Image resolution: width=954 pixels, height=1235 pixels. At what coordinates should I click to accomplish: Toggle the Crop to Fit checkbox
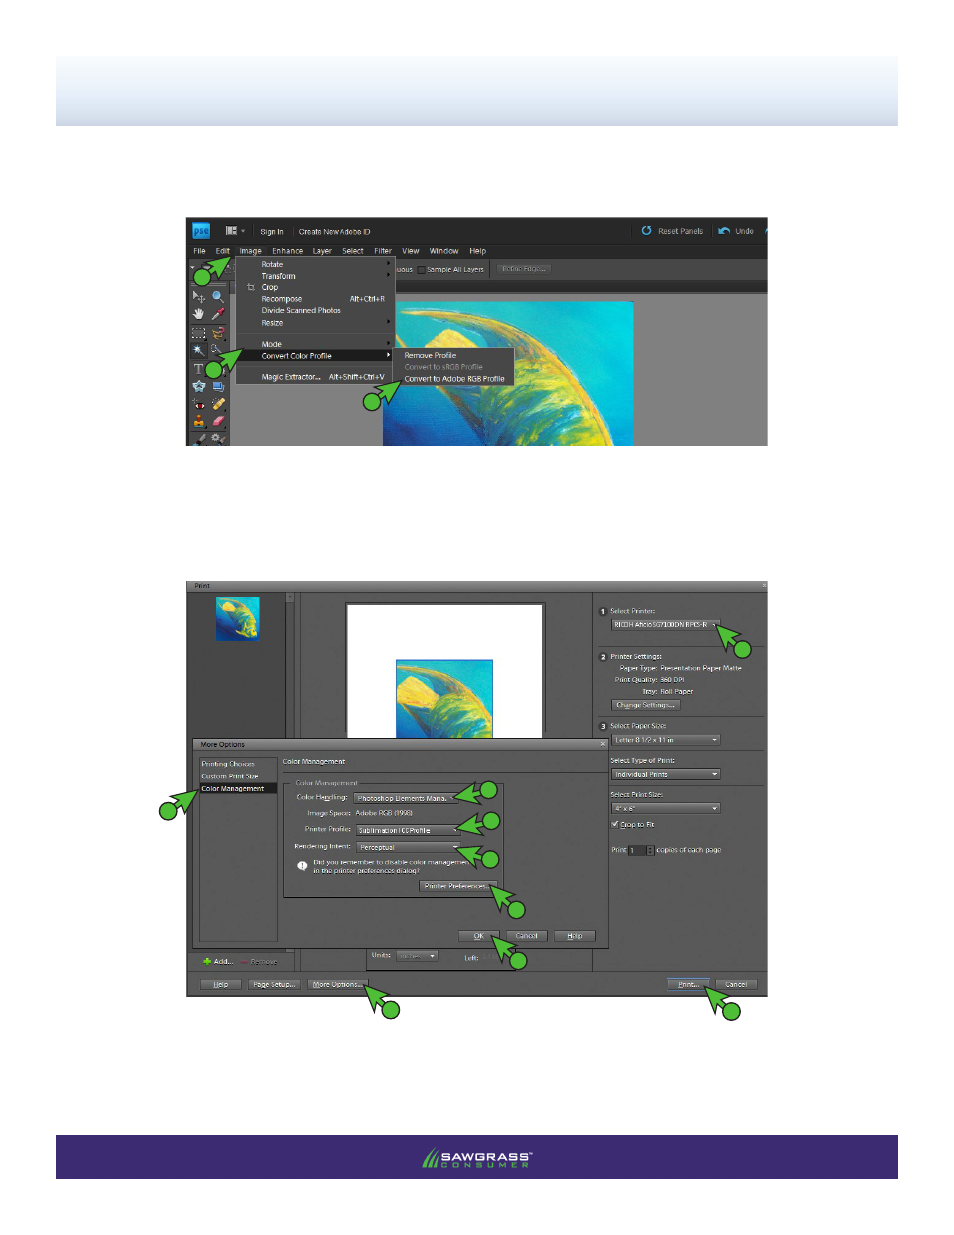[x=615, y=825]
